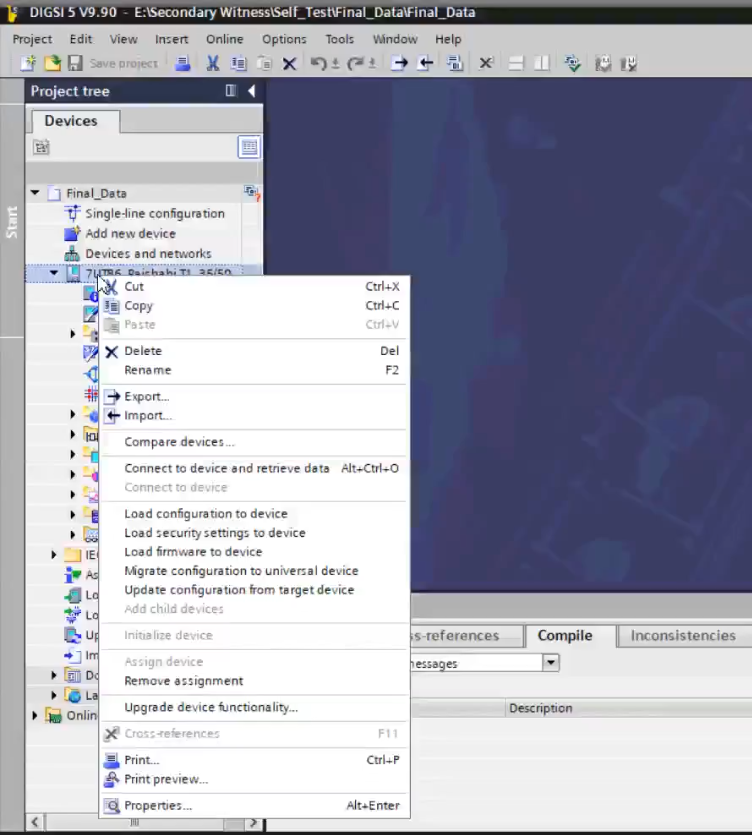752x835 pixels.
Task: Click the toolbar icon left of the split icons
Action: (486, 63)
